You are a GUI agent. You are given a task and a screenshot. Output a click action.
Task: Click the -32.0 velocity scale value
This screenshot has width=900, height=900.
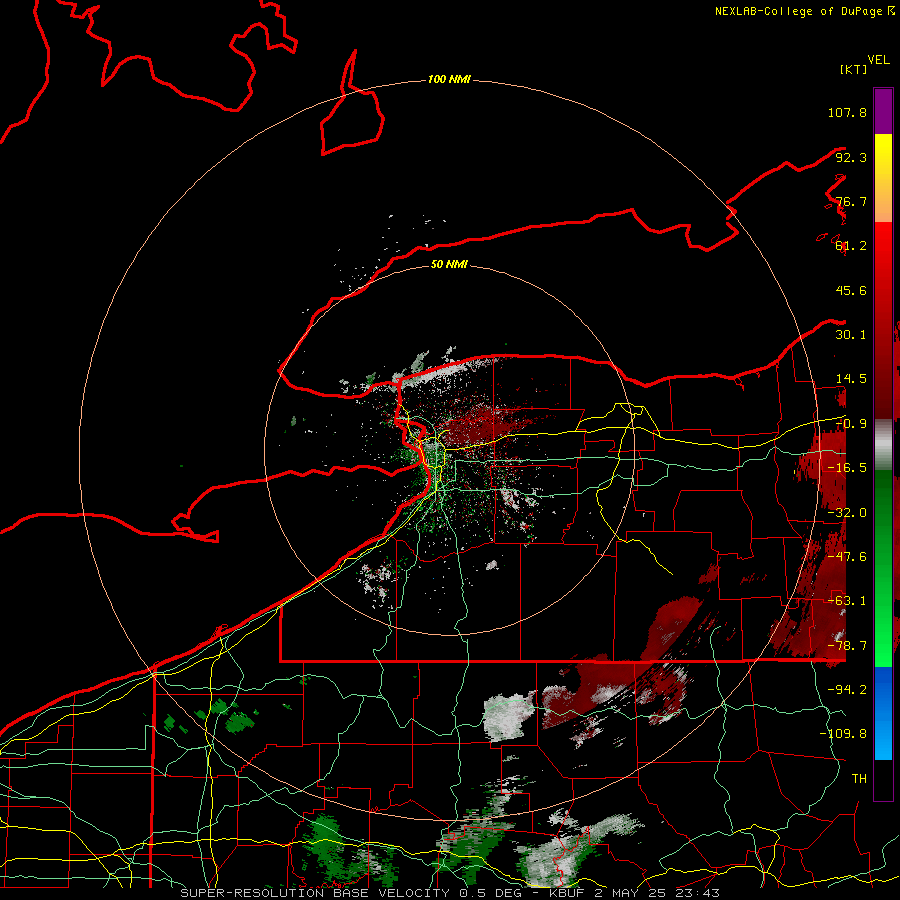click(847, 513)
